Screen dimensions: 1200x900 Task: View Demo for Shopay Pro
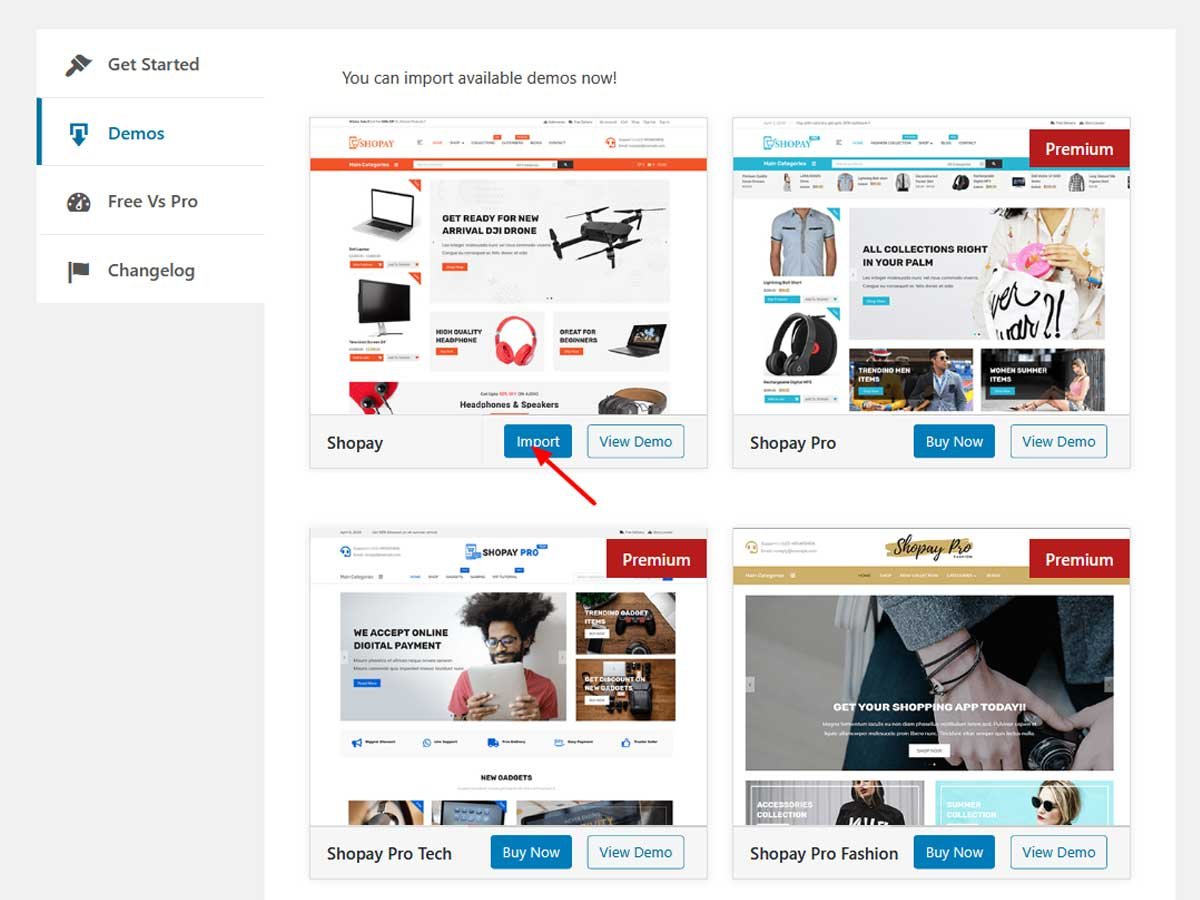coord(1058,442)
